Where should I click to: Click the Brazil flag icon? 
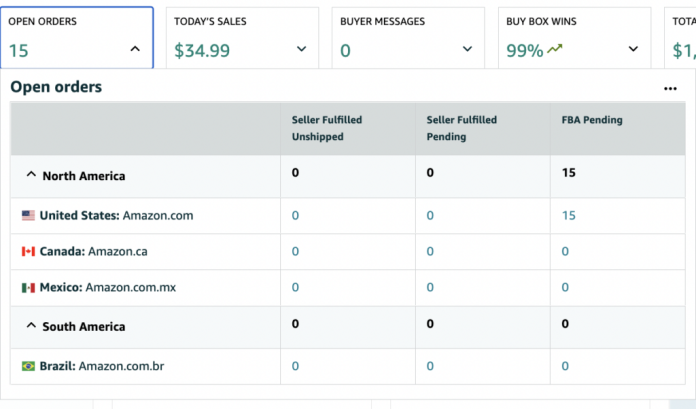point(28,366)
